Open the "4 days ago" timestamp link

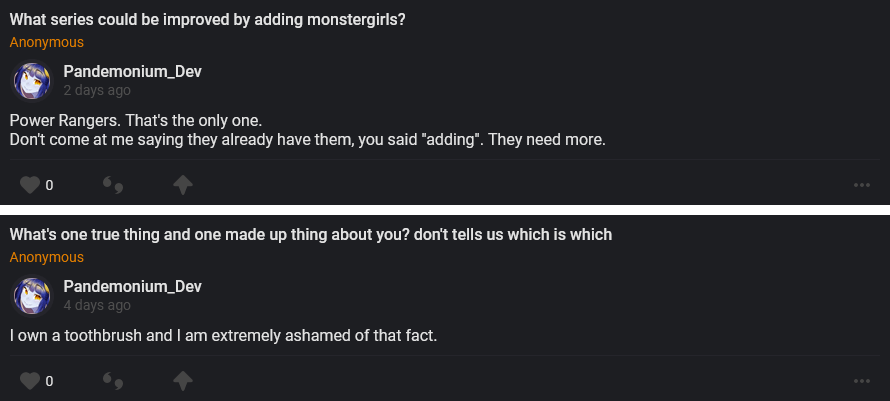point(97,305)
